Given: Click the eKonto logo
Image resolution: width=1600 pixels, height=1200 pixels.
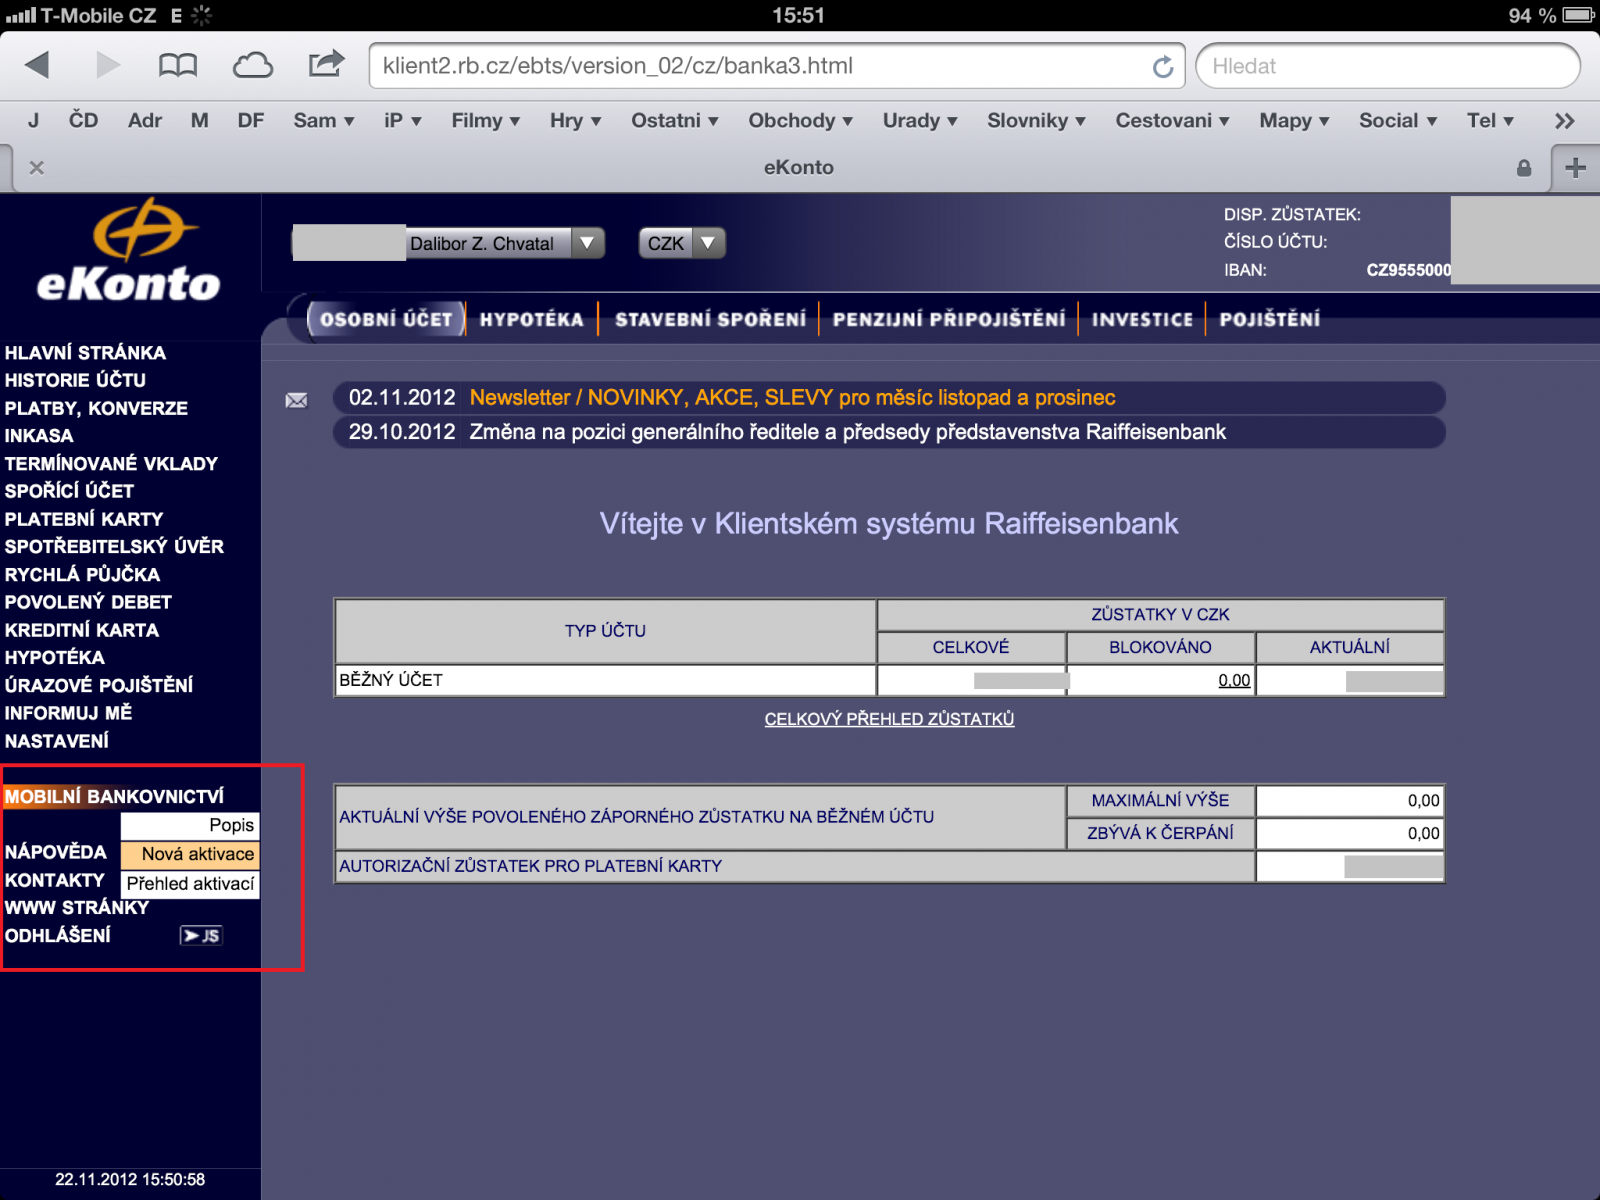Looking at the screenshot, I should [x=130, y=251].
